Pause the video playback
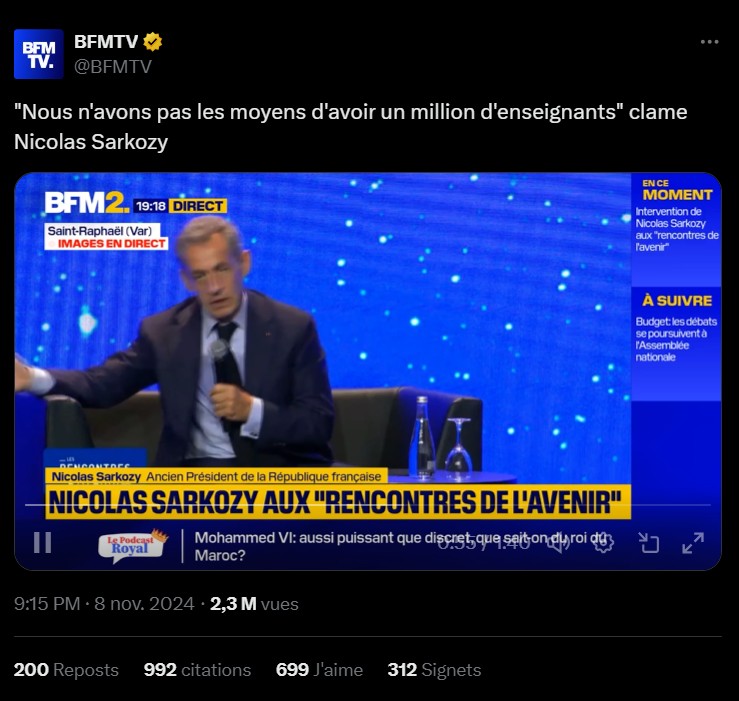The height and width of the screenshot is (701, 739). click(42, 542)
